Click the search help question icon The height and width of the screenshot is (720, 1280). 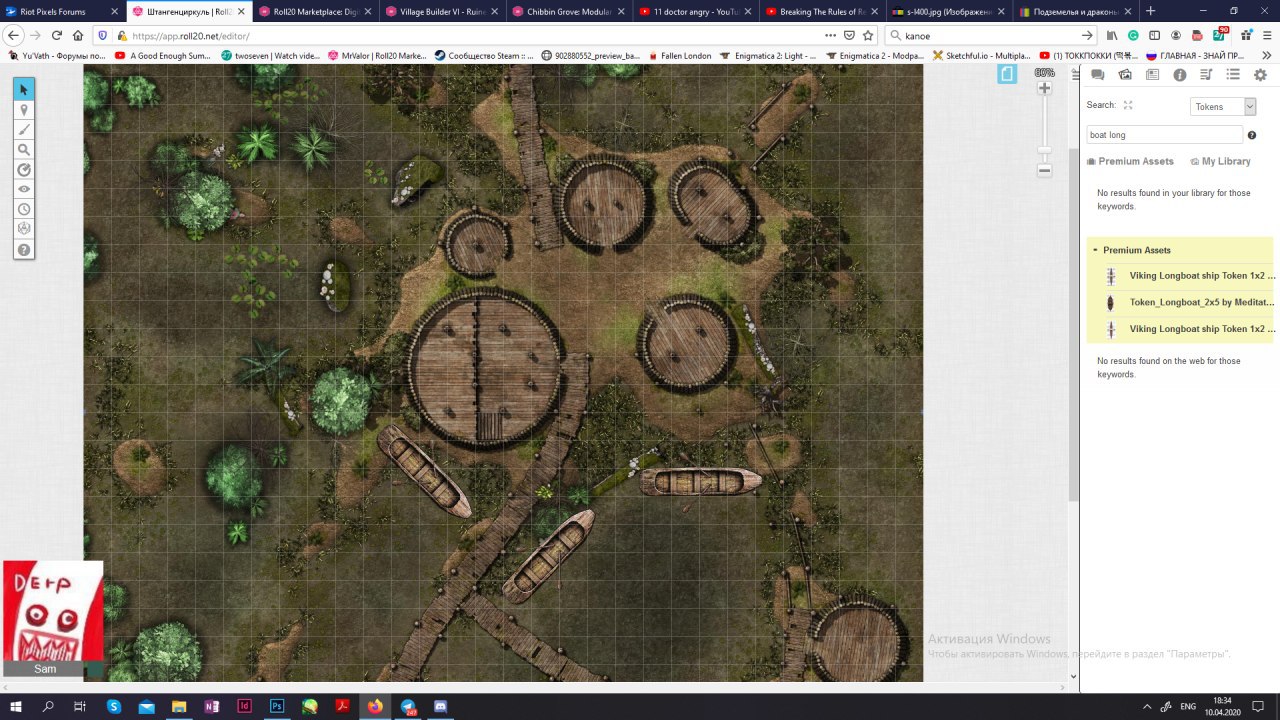pyautogui.click(x=1252, y=135)
